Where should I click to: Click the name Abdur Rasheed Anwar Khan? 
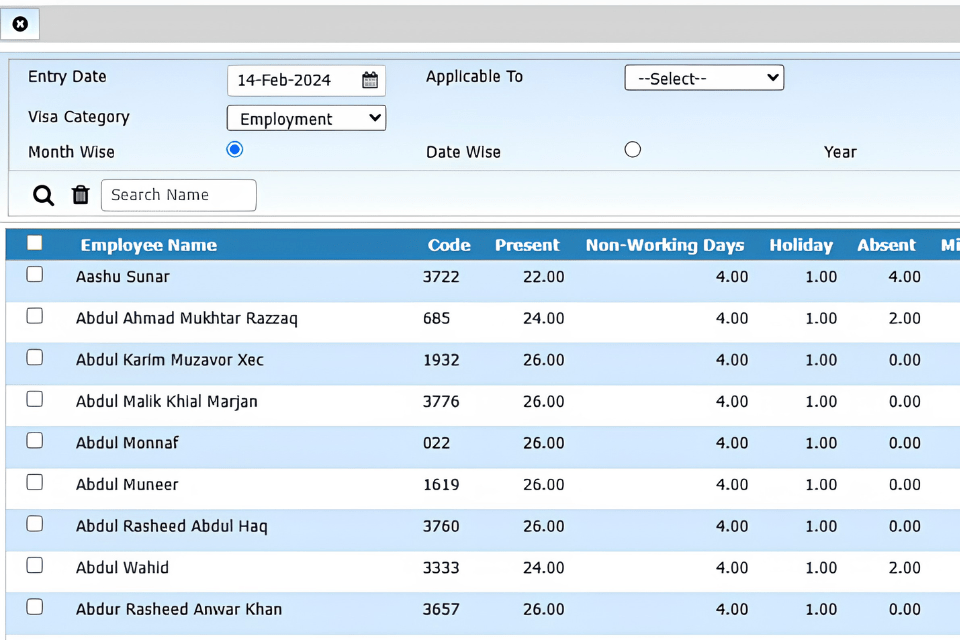tap(179, 609)
